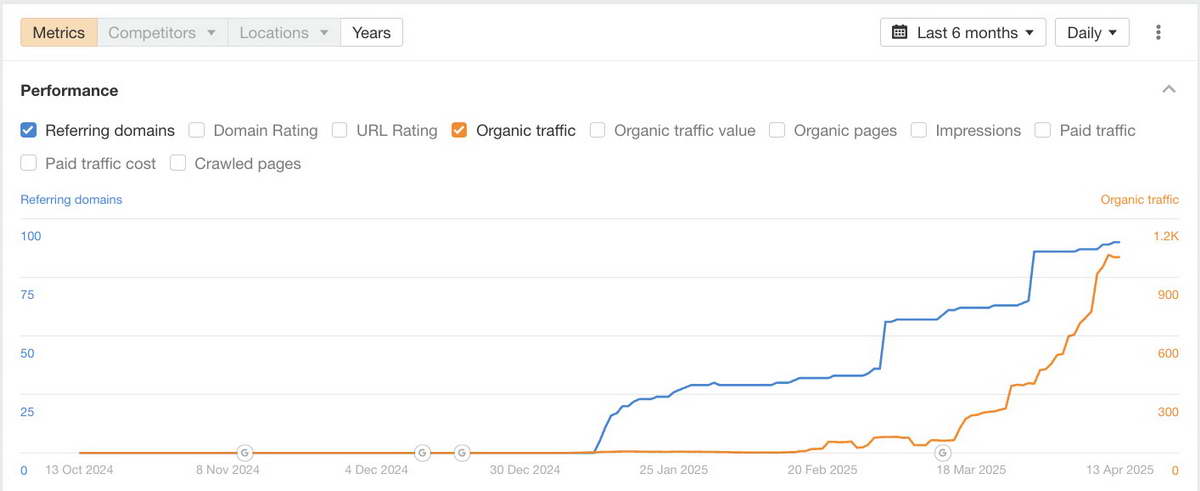The width and height of the screenshot is (1200, 491).
Task: Tick the Paid traffic cost checkbox
Action: tap(29, 163)
